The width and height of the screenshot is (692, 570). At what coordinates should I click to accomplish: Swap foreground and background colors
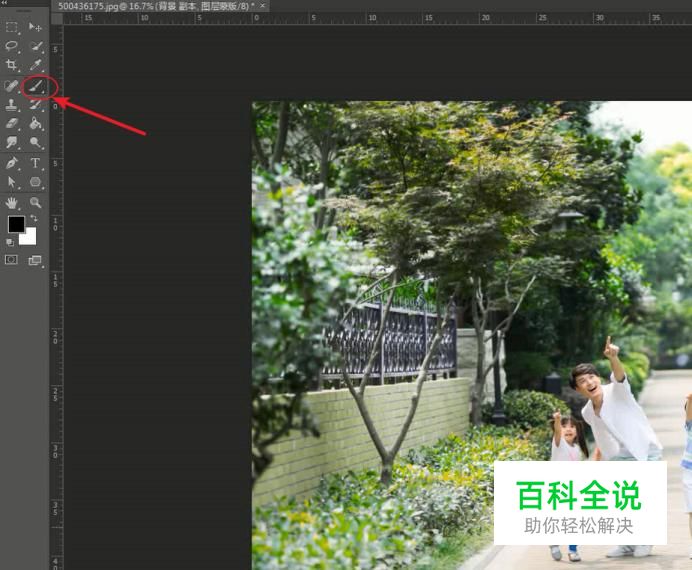point(34,218)
